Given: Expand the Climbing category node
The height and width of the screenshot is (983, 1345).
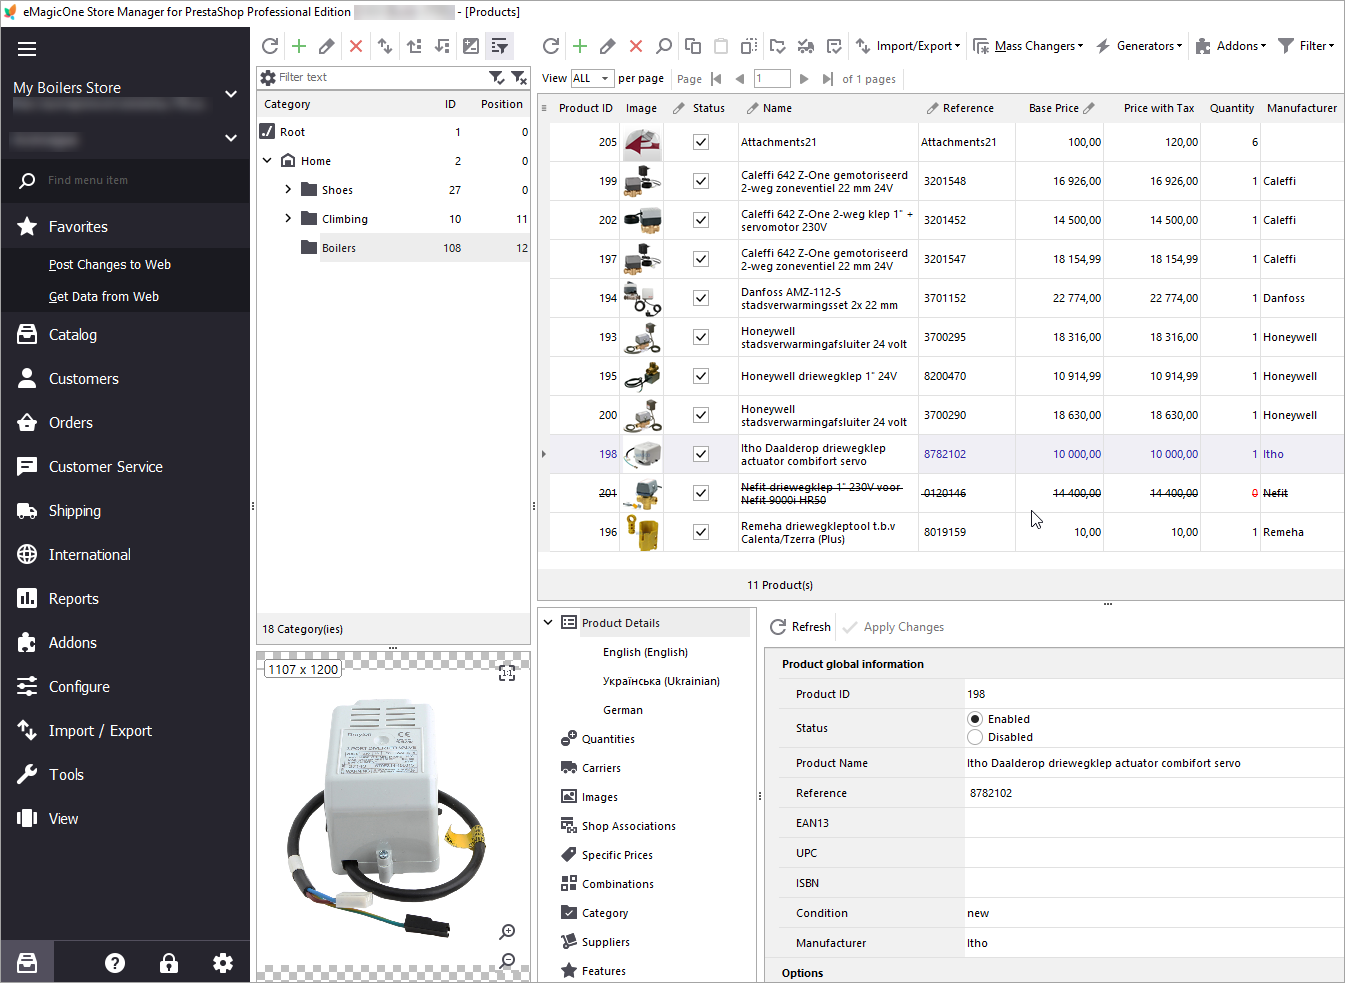Looking at the screenshot, I should pyautogui.click(x=288, y=218).
